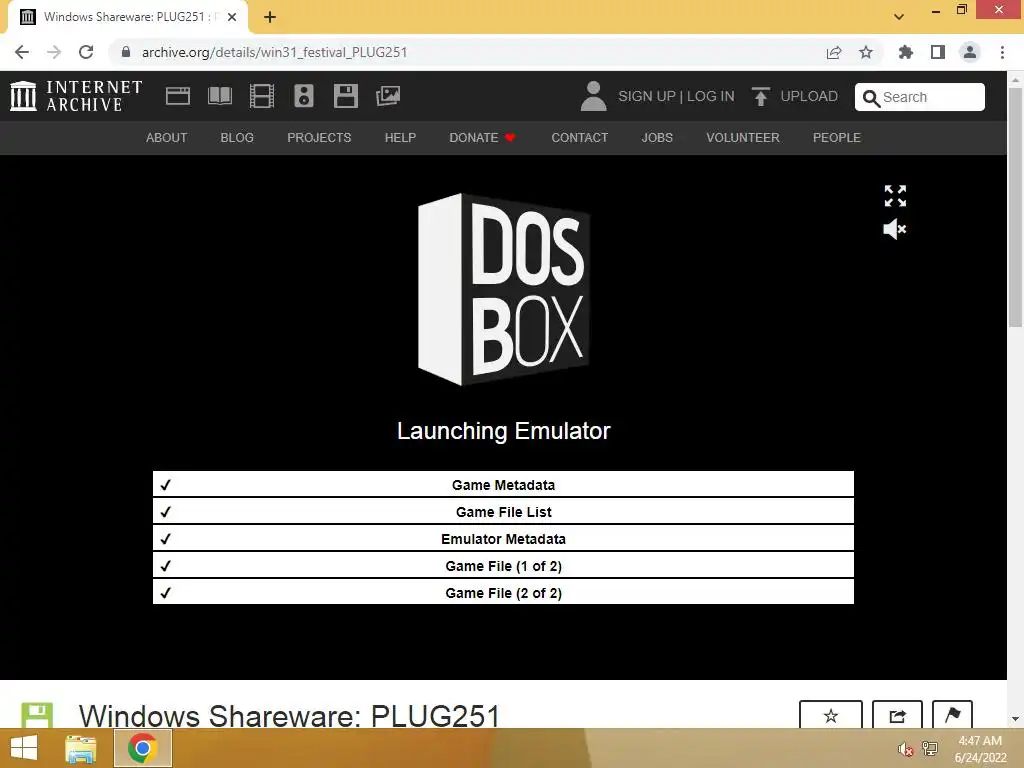Flag this item with flag button

coord(952,716)
